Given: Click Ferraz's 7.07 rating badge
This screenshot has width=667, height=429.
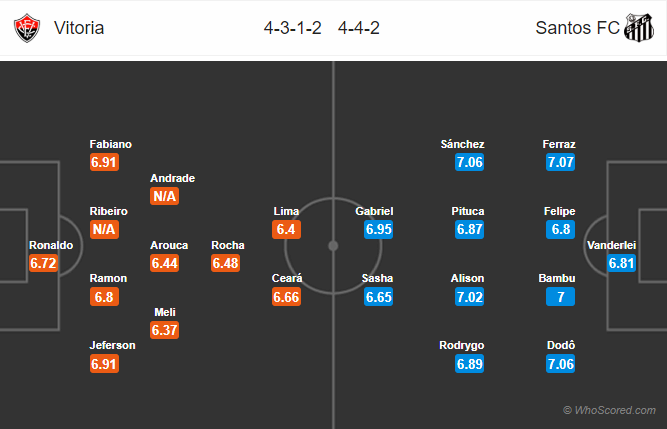Looking at the screenshot, I should click(x=561, y=162).
